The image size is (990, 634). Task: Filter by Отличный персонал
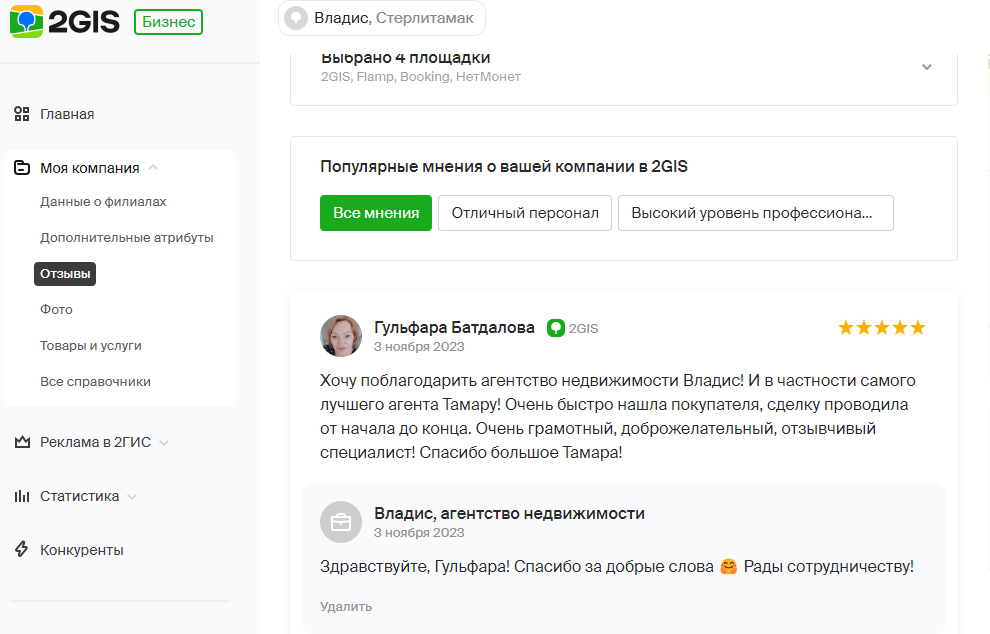525,213
